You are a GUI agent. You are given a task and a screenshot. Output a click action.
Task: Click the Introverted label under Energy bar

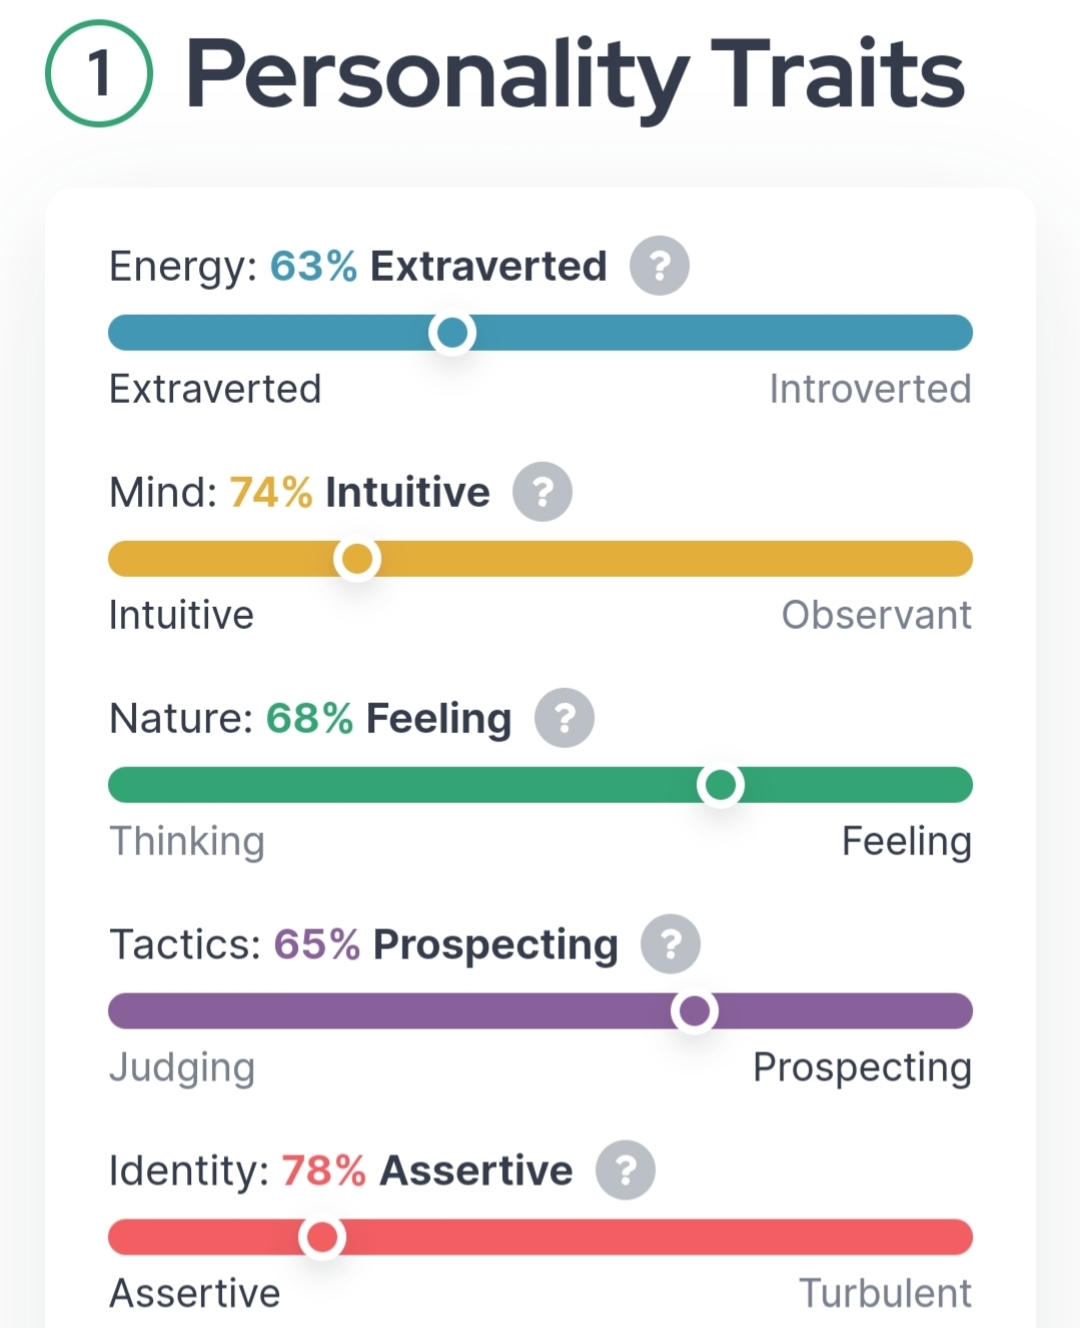click(x=870, y=389)
